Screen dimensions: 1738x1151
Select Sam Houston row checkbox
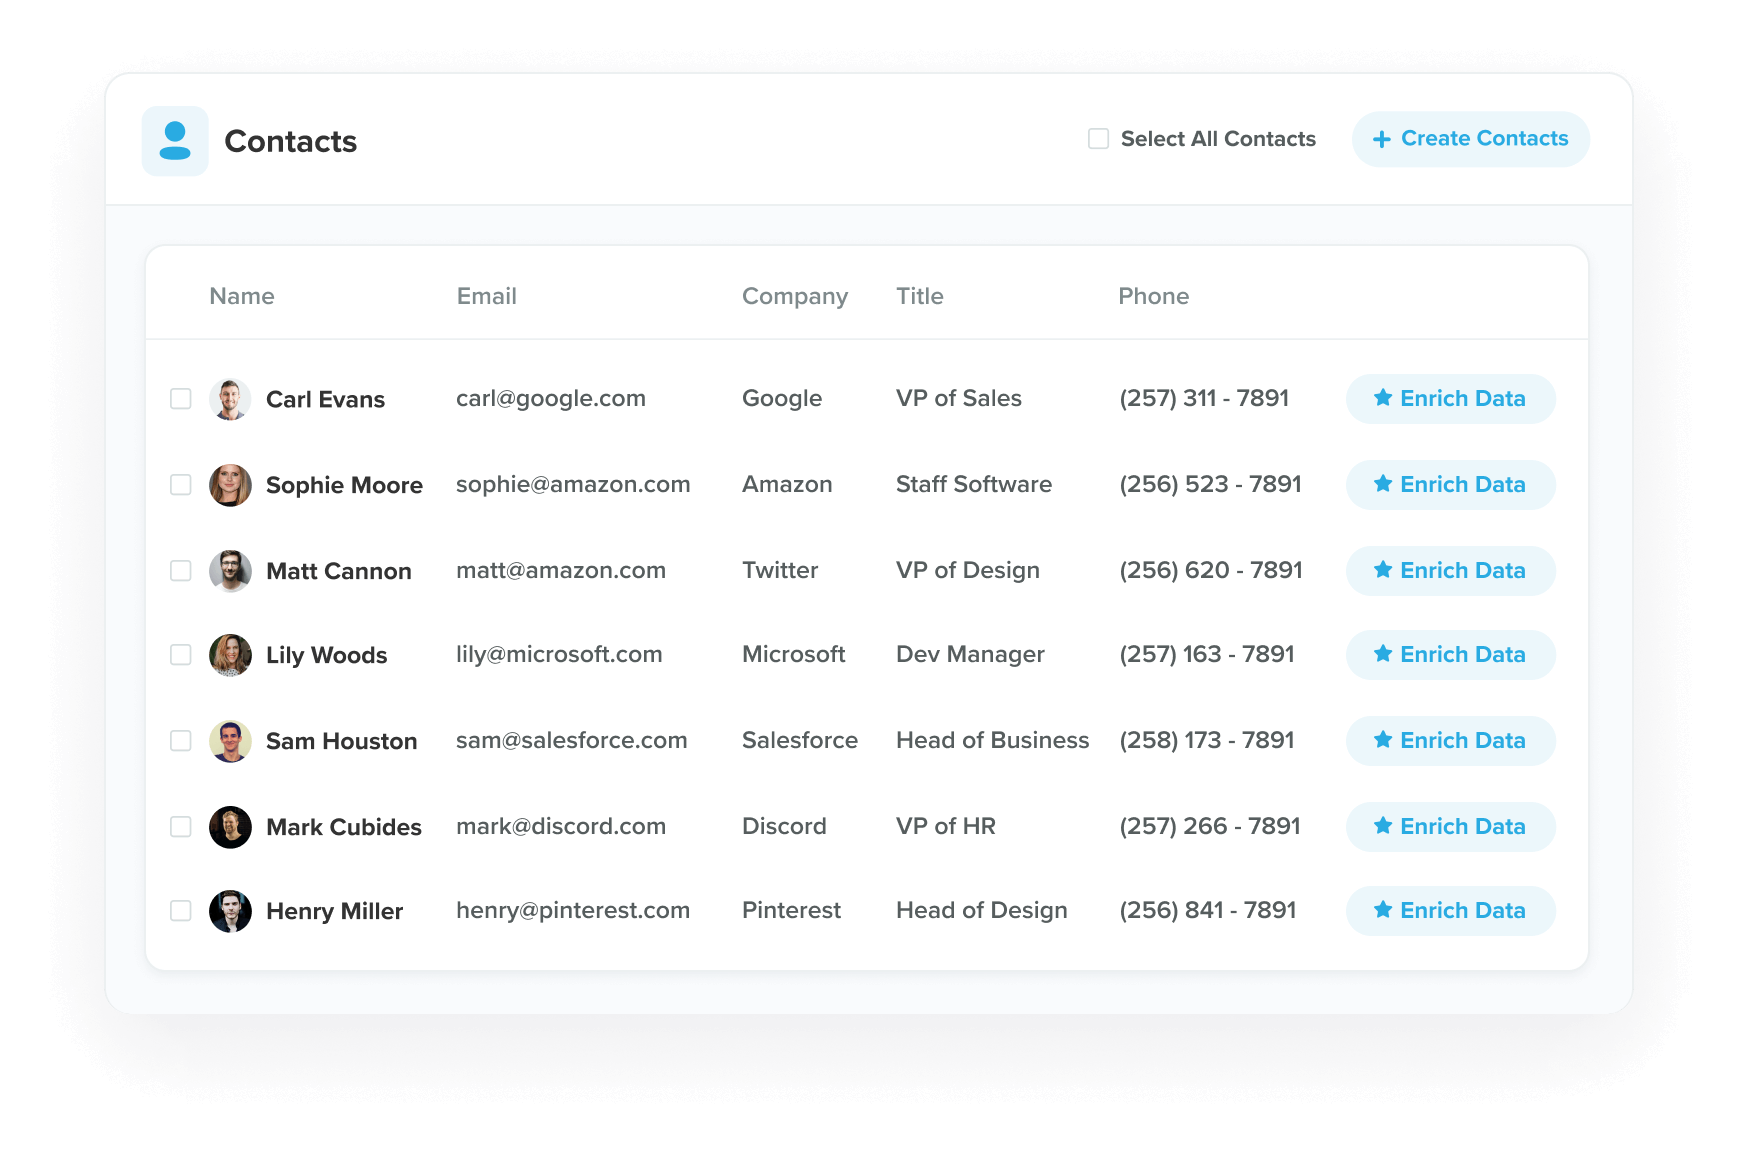point(181,741)
